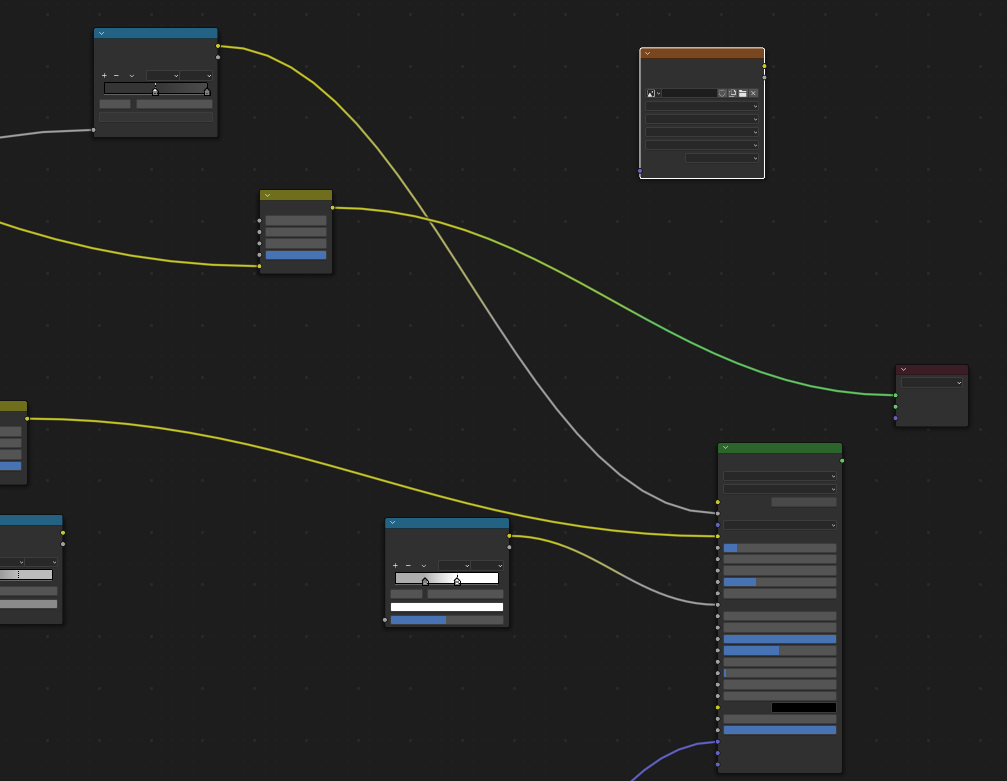Viewport: 1007px width, 781px height.
Task: Open topmost dropdown in green shader node
Action: click(780, 476)
